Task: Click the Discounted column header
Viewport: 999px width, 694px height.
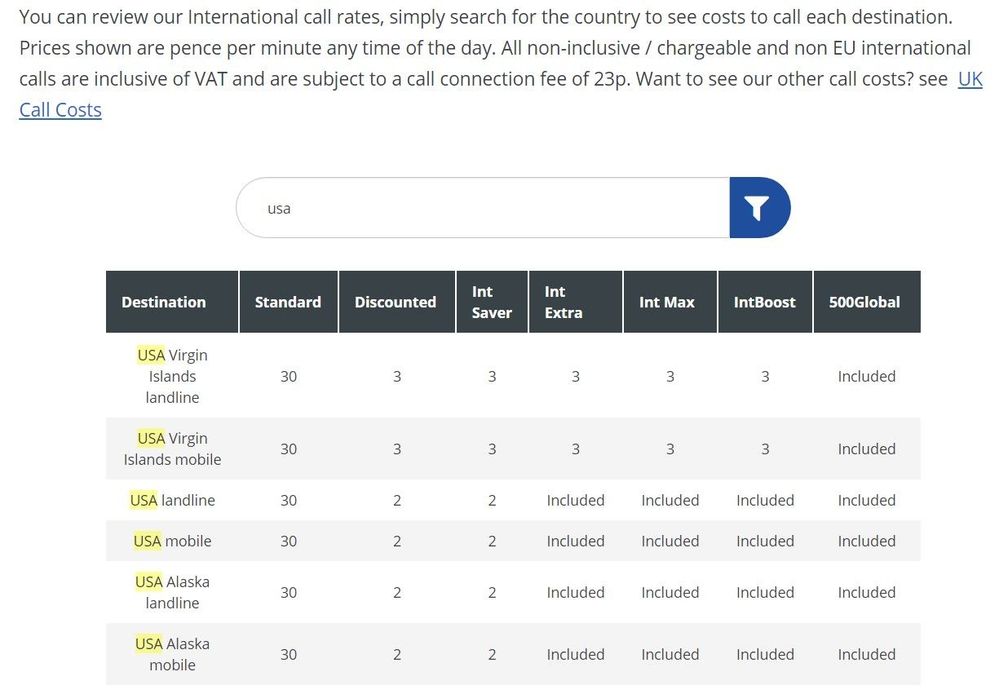Action: coord(397,302)
